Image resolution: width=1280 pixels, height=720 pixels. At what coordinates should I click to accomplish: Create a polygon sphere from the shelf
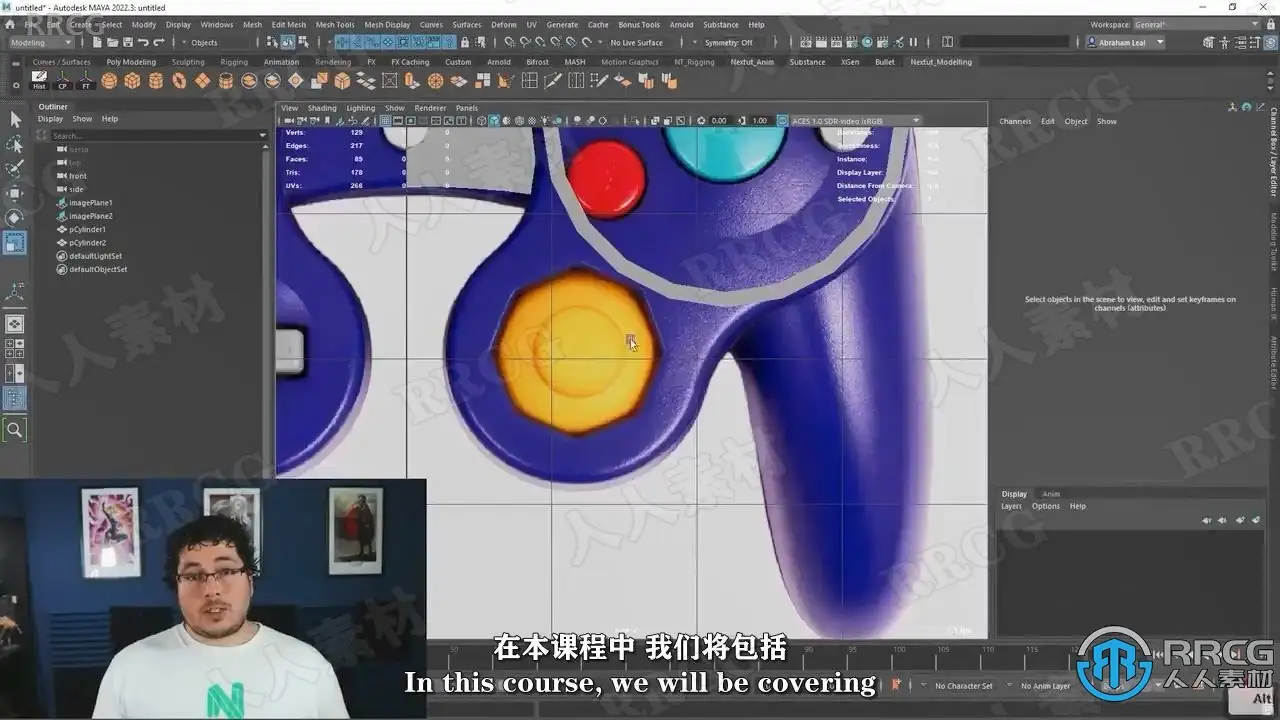coord(109,81)
